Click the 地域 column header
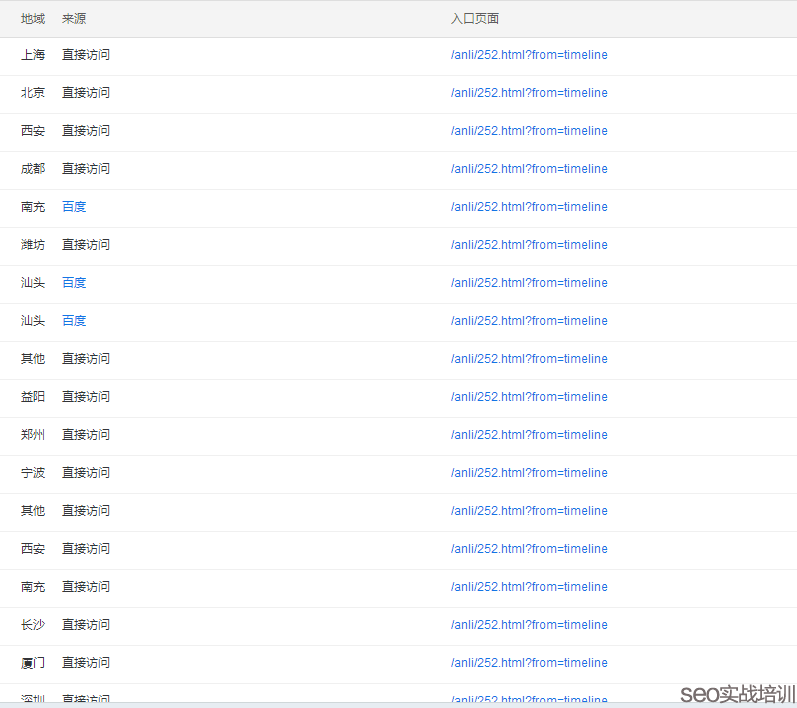The image size is (797, 708). pos(33,19)
